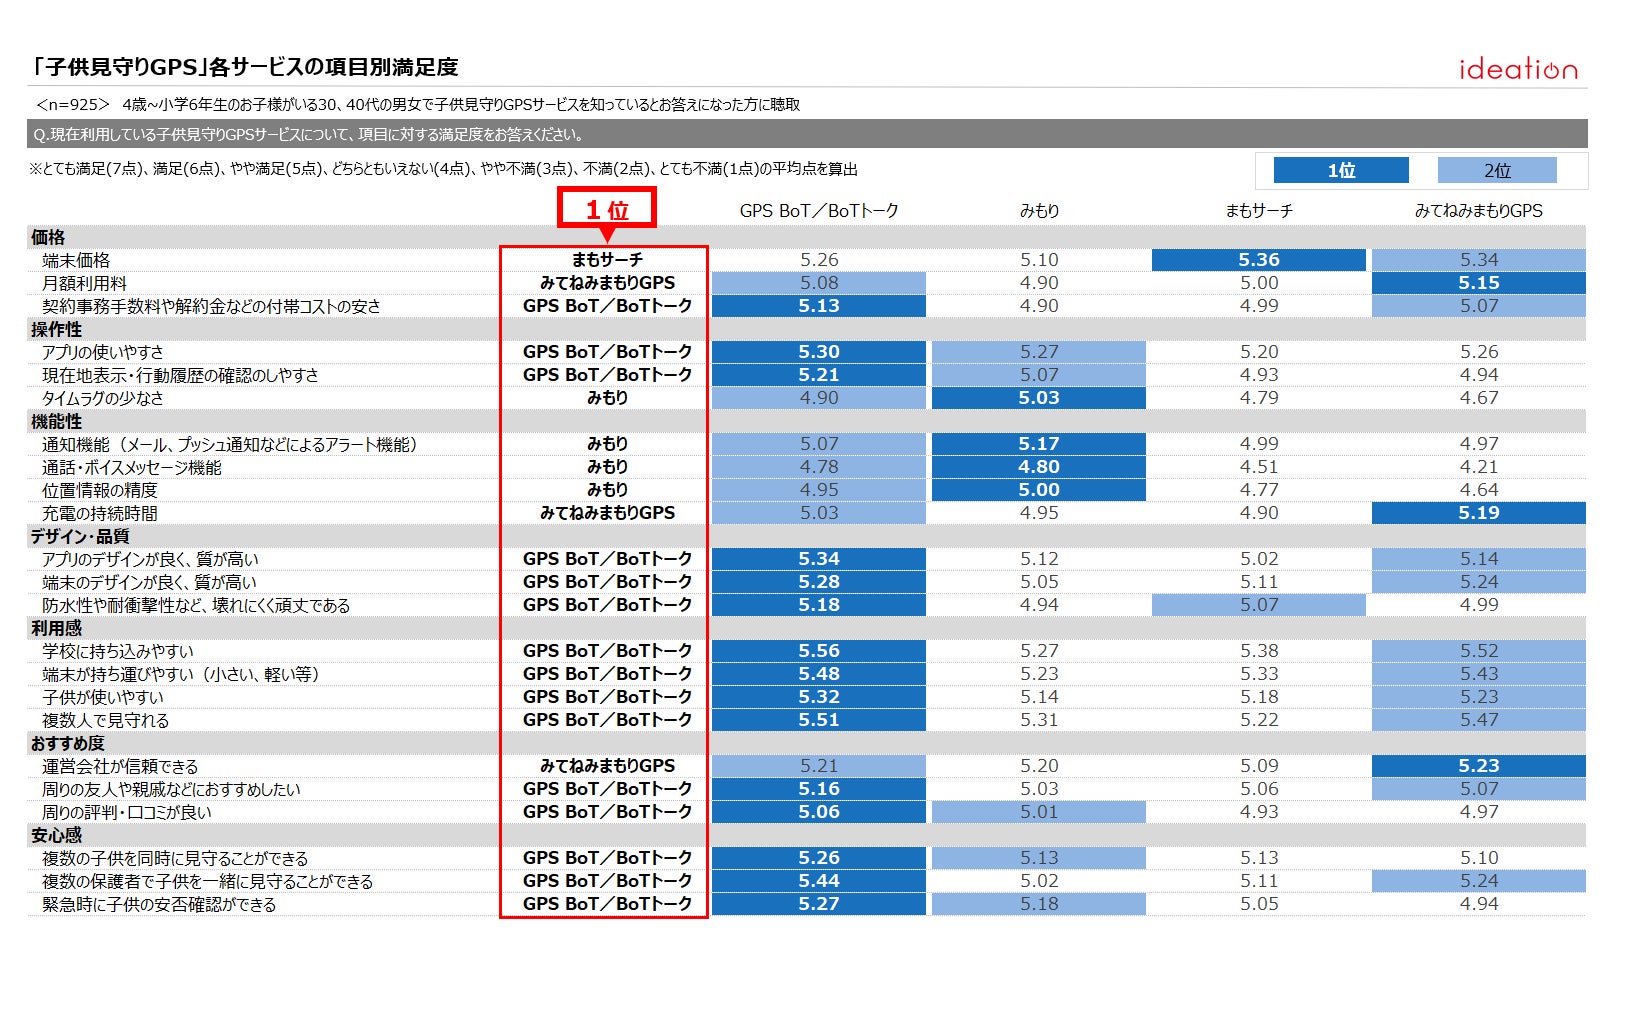Screen dimensions: 1636x1014
Task: Click the "通話・ボイスメッセージ機能" row label
Action: tap(132, 467)
